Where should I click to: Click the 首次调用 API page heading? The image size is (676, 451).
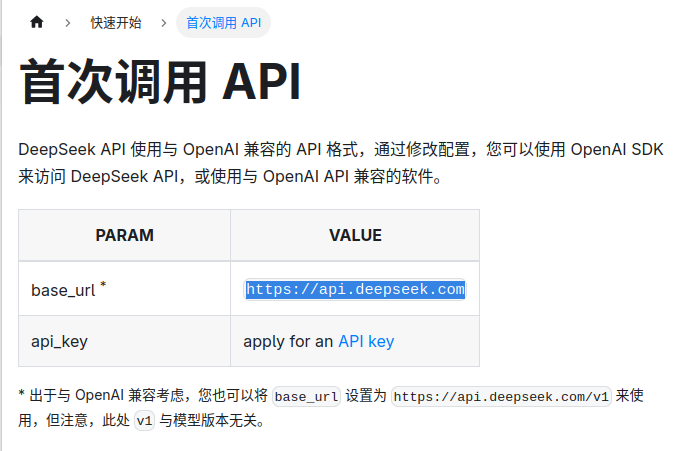click(x=160, y=82)
